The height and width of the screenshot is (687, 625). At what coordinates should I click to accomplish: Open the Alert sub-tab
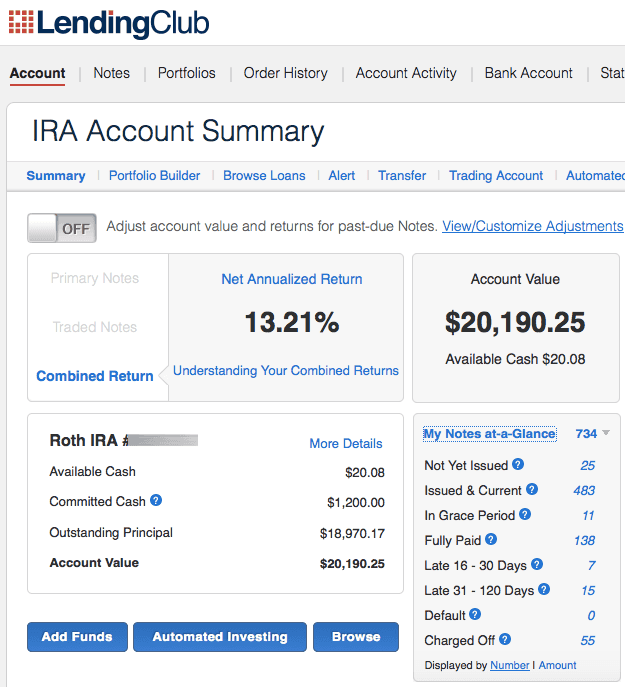tap(341, 176)
